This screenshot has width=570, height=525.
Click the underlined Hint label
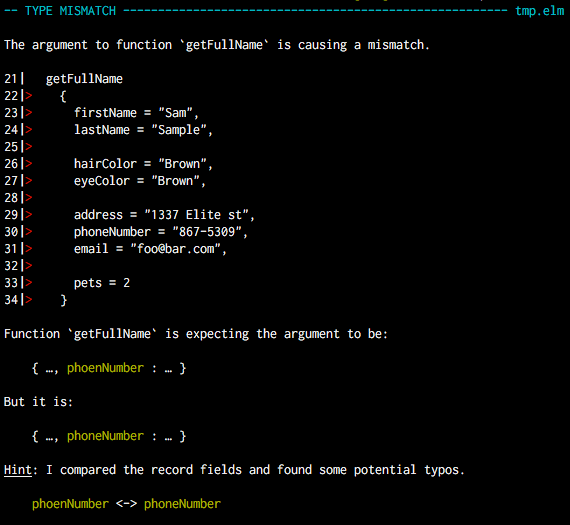click(18, 470)
